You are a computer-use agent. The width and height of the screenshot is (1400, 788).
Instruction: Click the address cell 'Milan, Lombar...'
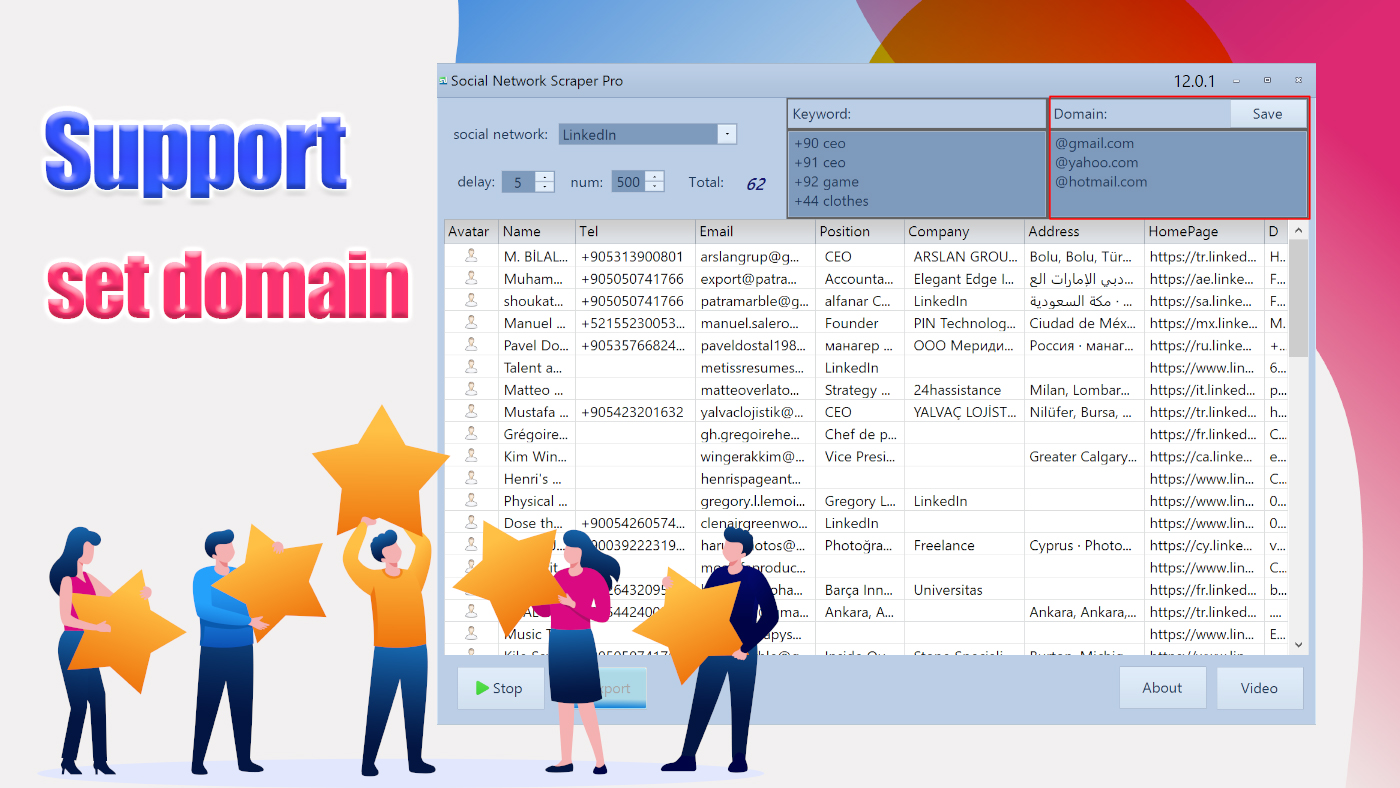coord(1082,389)
